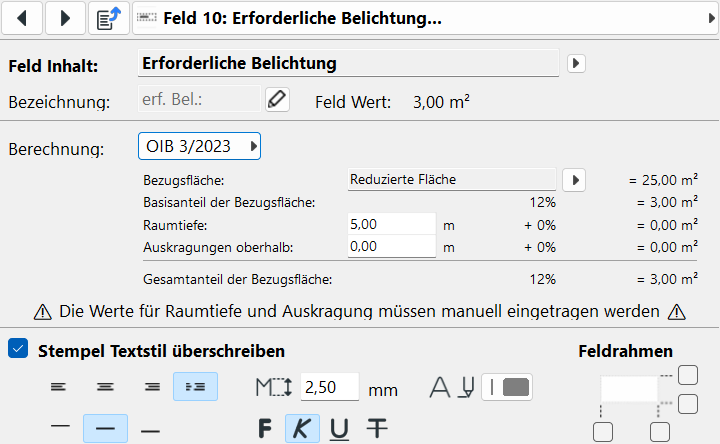720x444 pixels.
Task: Align text right
Action: pos(151,387)
